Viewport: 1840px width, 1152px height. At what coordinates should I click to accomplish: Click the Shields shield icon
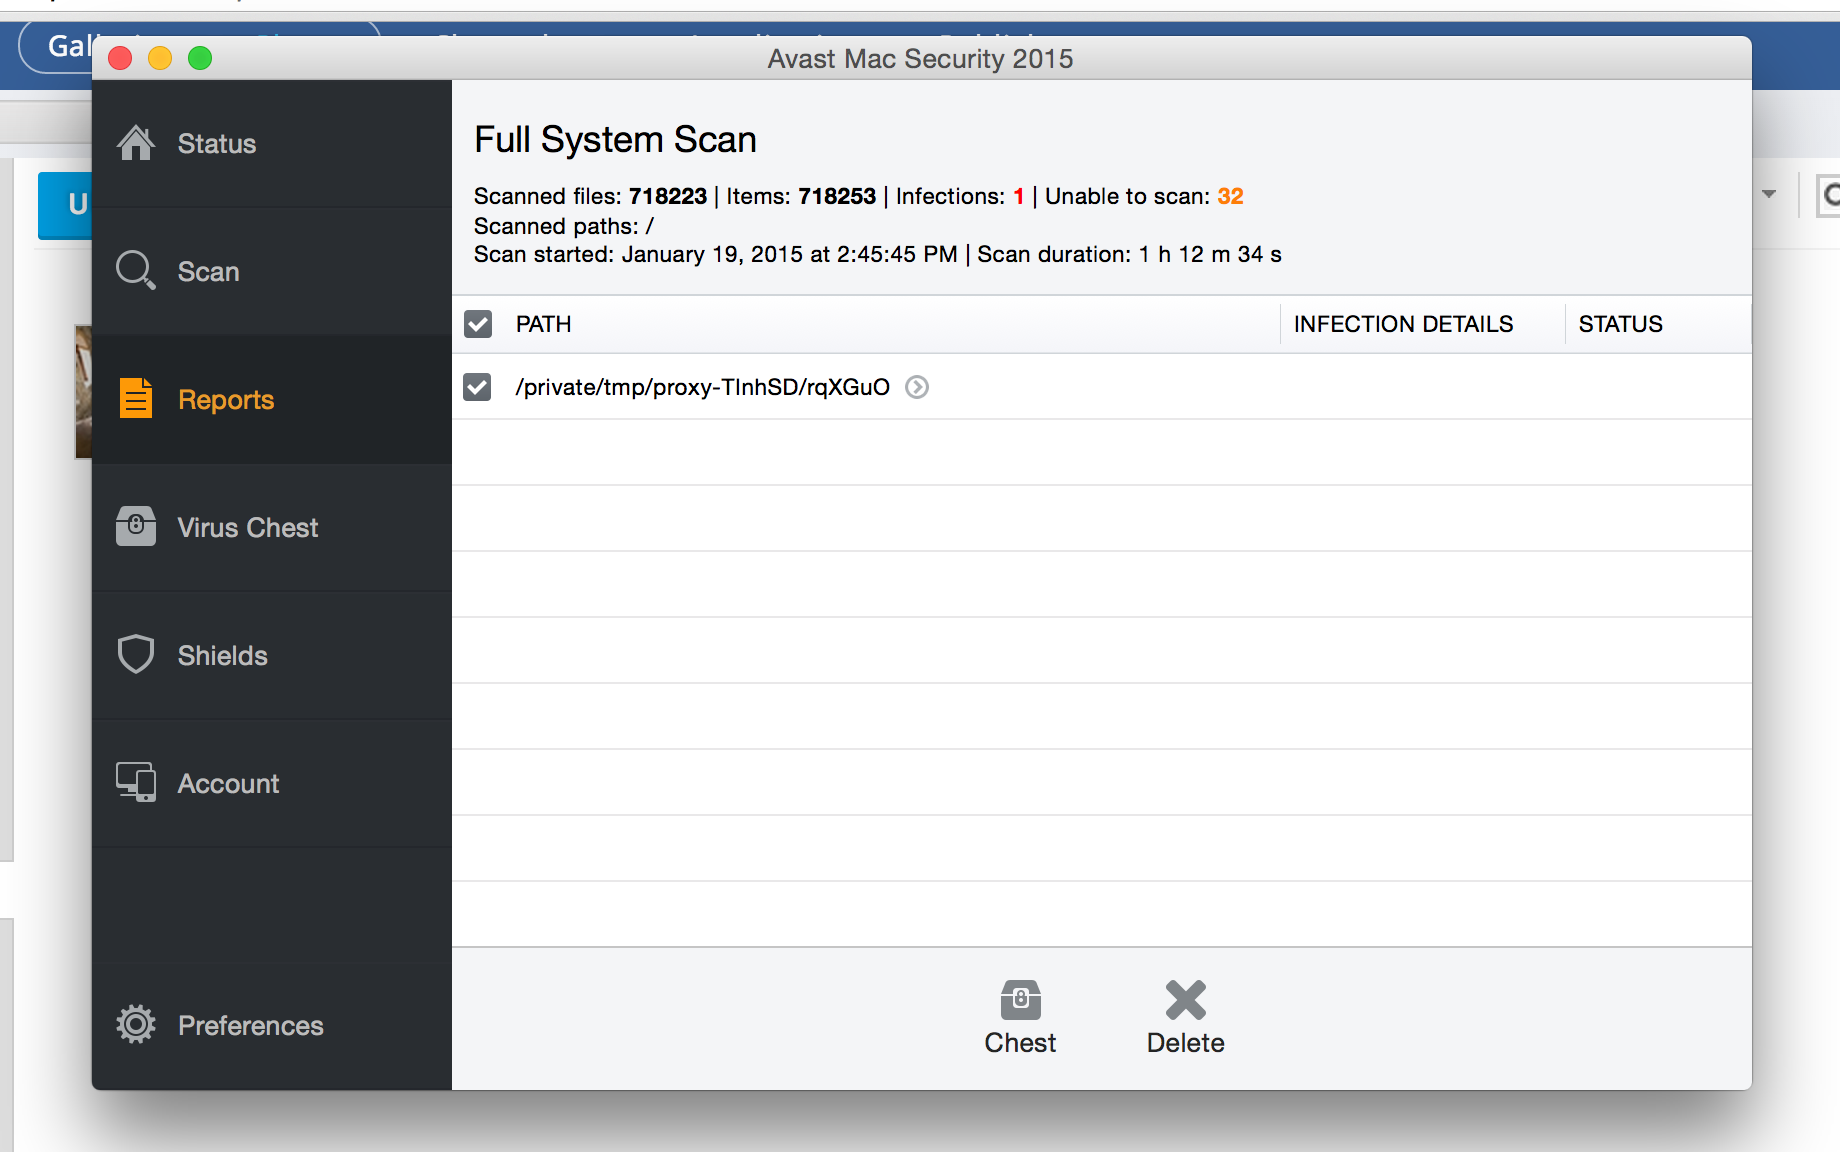coord(136,654)
